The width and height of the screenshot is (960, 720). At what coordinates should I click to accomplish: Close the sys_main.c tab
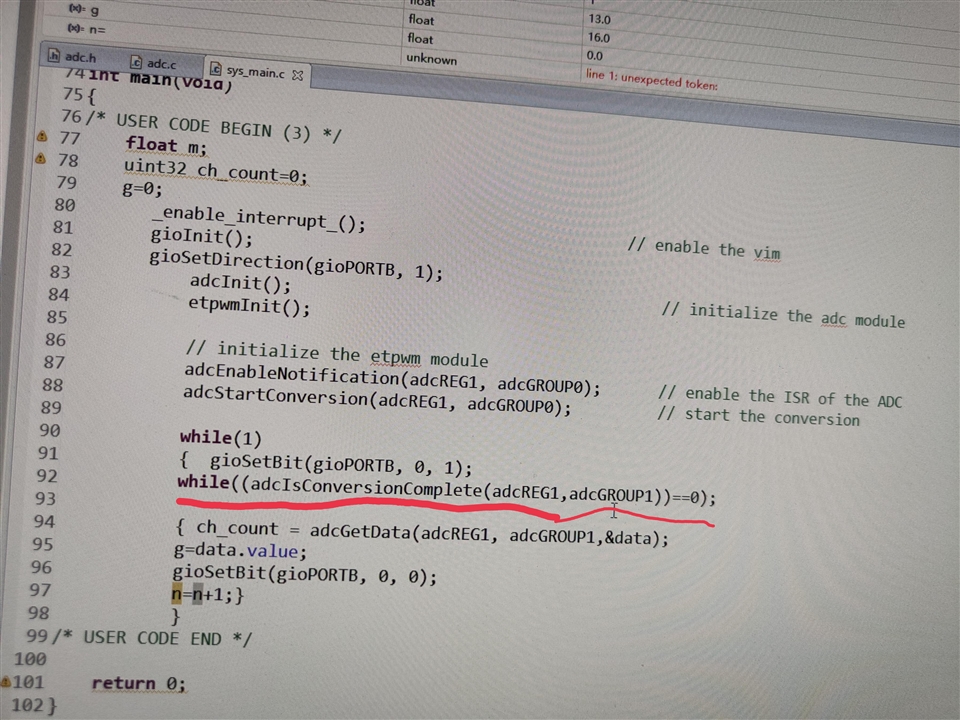pyautogui.click(x=298, y=75)
